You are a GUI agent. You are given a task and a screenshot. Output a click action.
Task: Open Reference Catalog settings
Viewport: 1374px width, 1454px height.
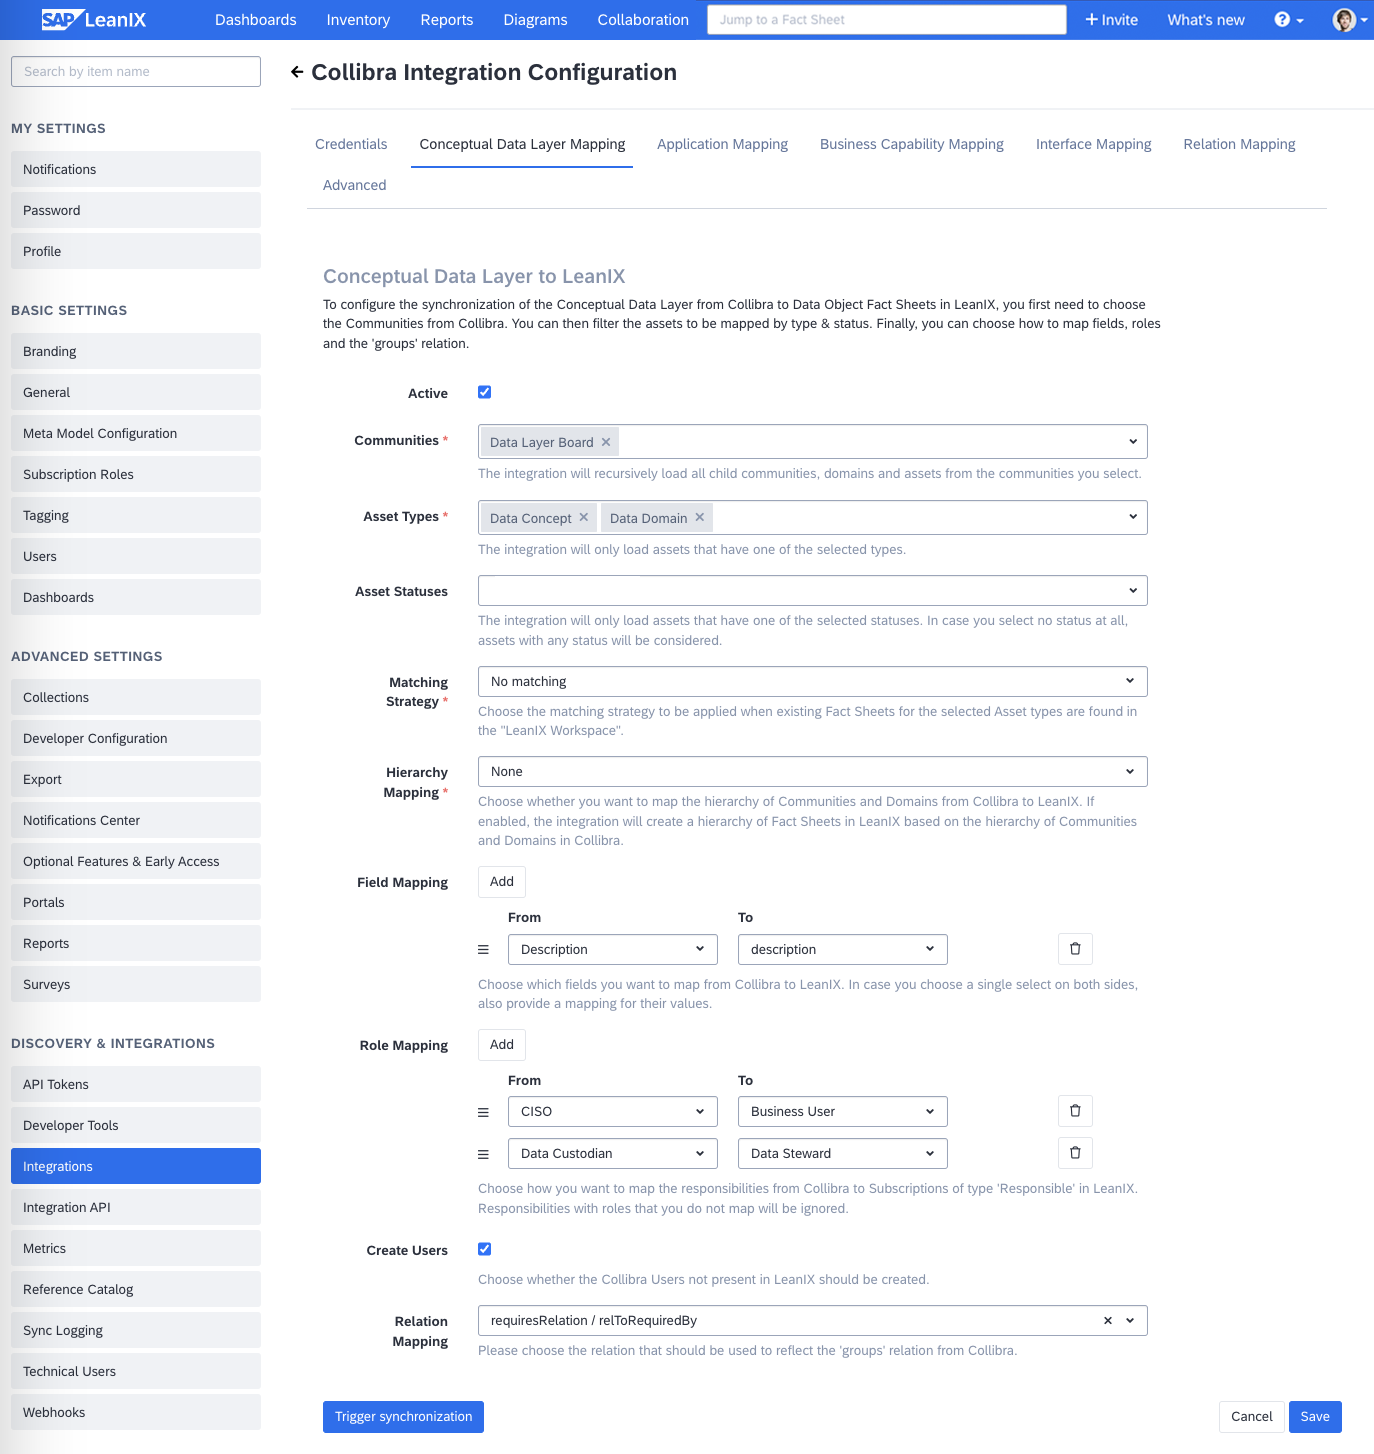pos(136,1289)
